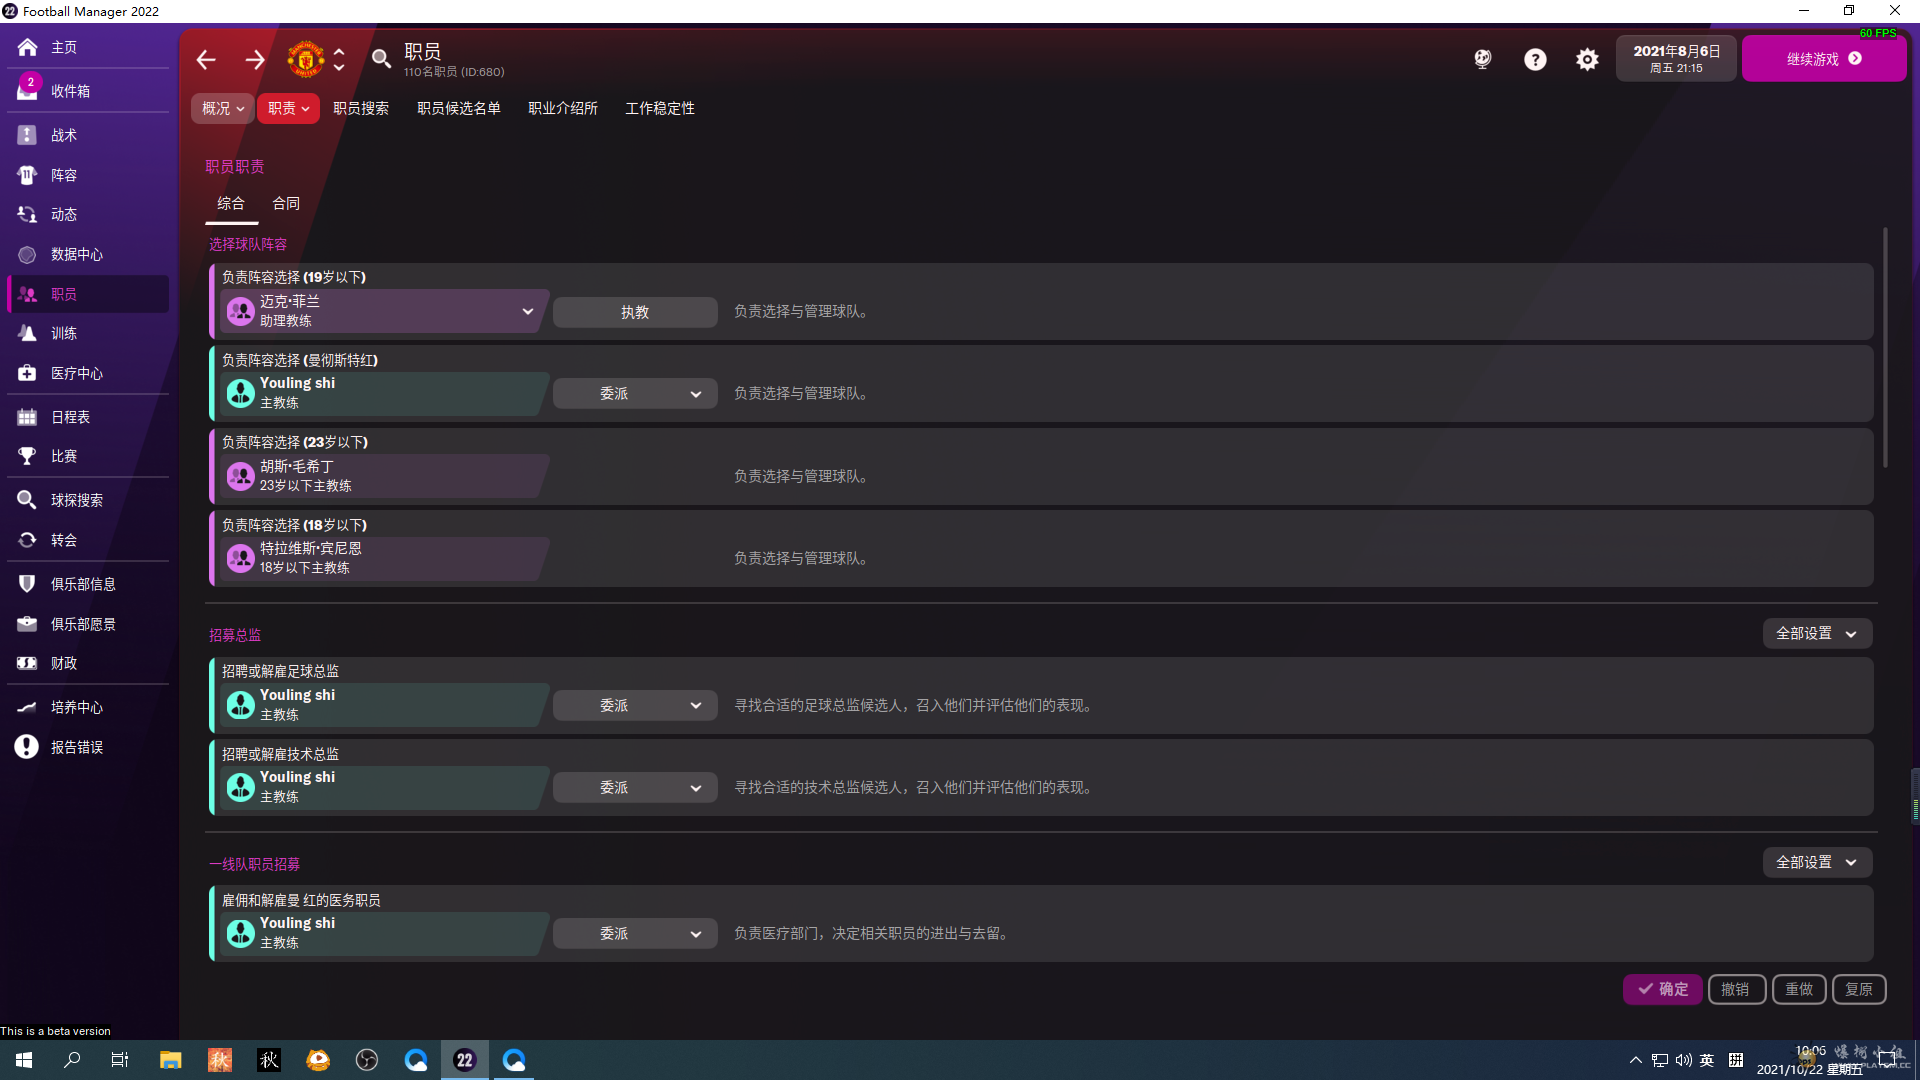Expand 迈克·菲兰 staff selector dropdown
This screenshot has width=1920, height=1080.
[x=527, y=311]
